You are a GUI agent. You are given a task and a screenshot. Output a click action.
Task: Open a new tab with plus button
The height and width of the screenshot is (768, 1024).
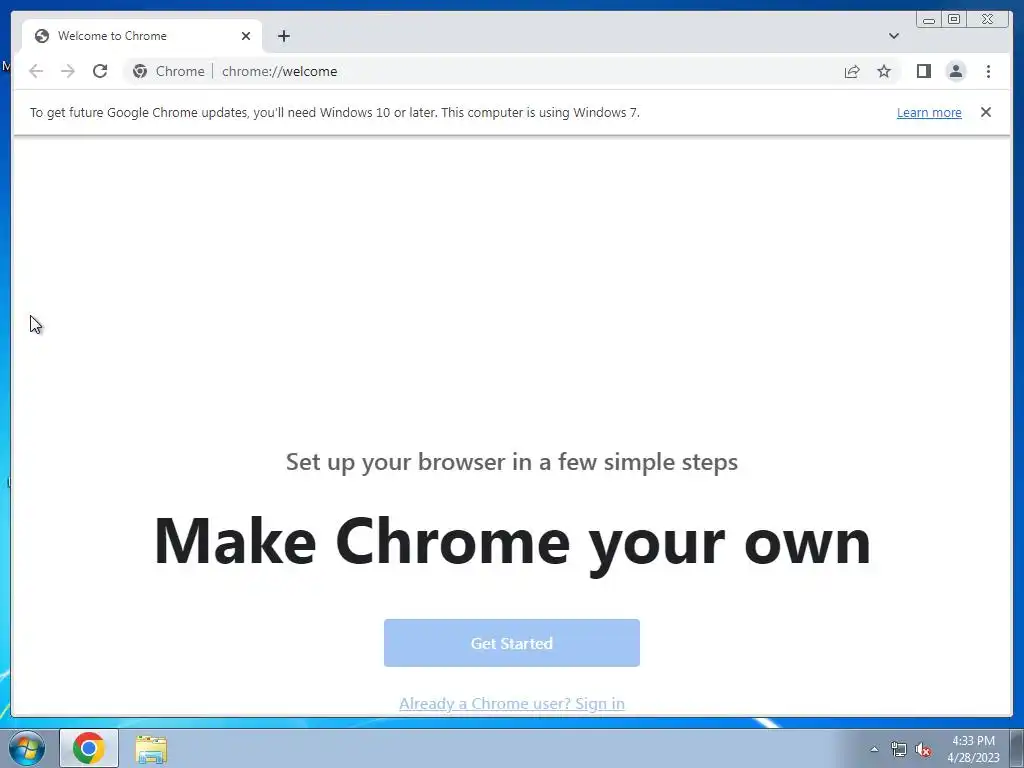[283, 36]
